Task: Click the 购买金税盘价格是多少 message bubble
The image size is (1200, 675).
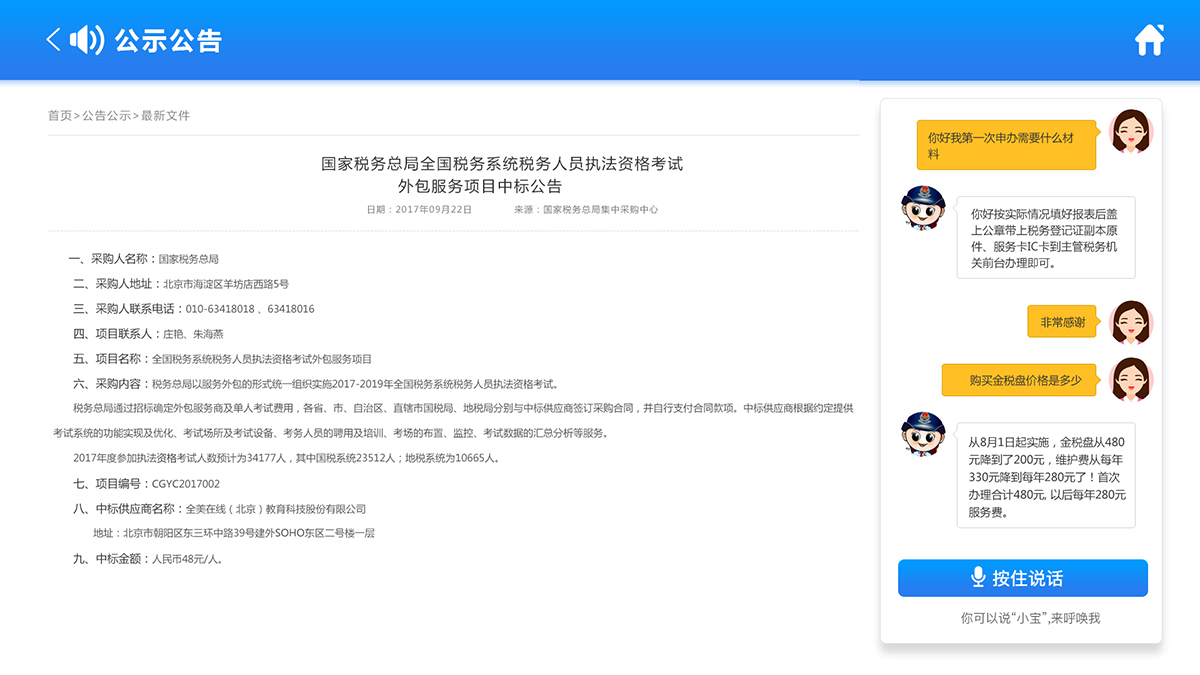Action: (x=1018, y=381)
